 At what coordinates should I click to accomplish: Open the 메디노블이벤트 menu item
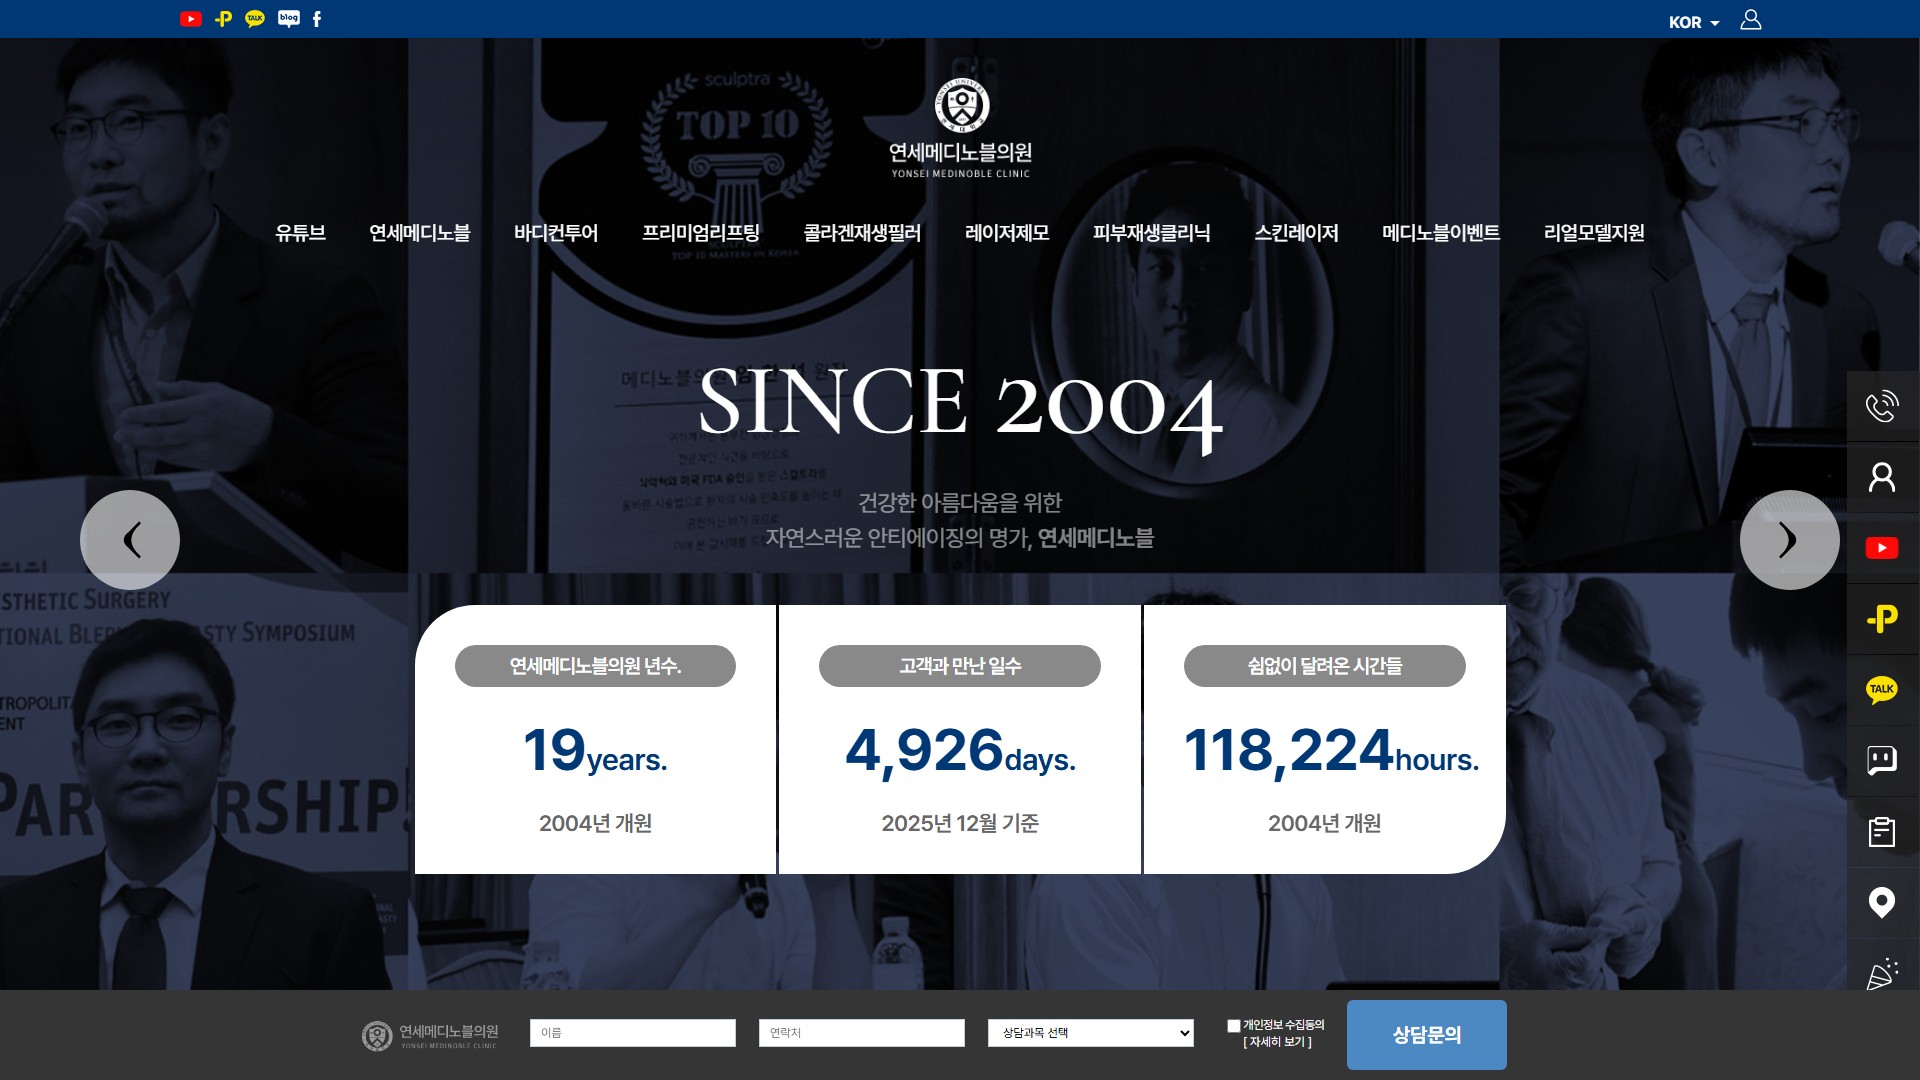(x=1440, y=233)
